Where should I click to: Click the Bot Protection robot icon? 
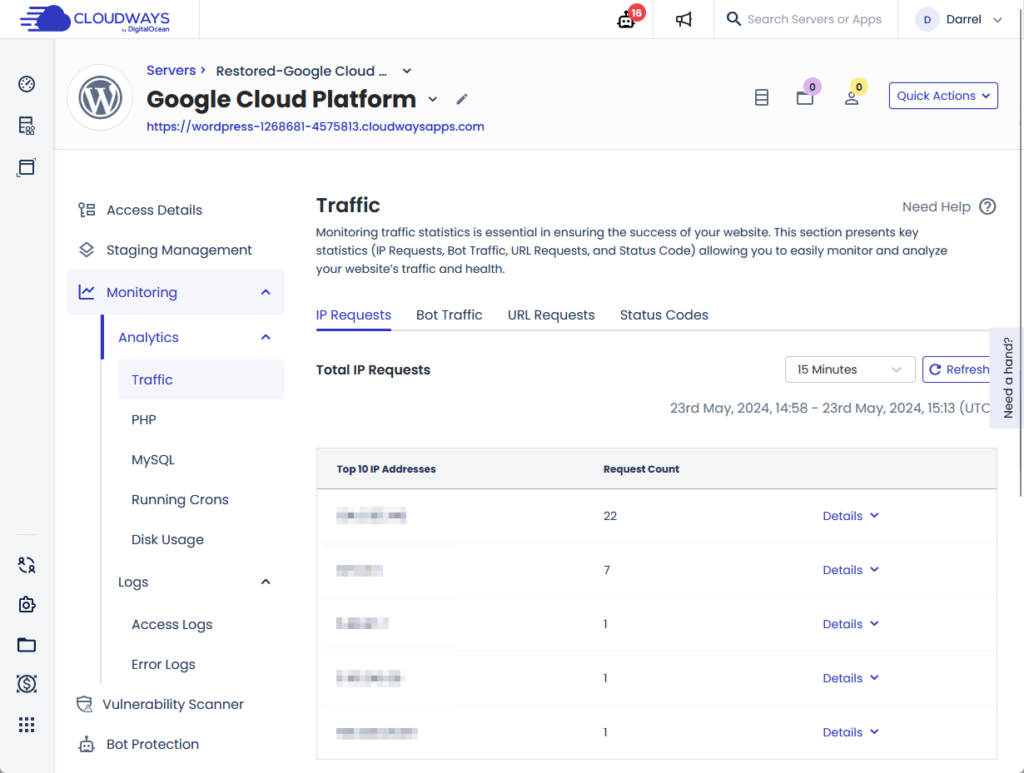(87, 744)
